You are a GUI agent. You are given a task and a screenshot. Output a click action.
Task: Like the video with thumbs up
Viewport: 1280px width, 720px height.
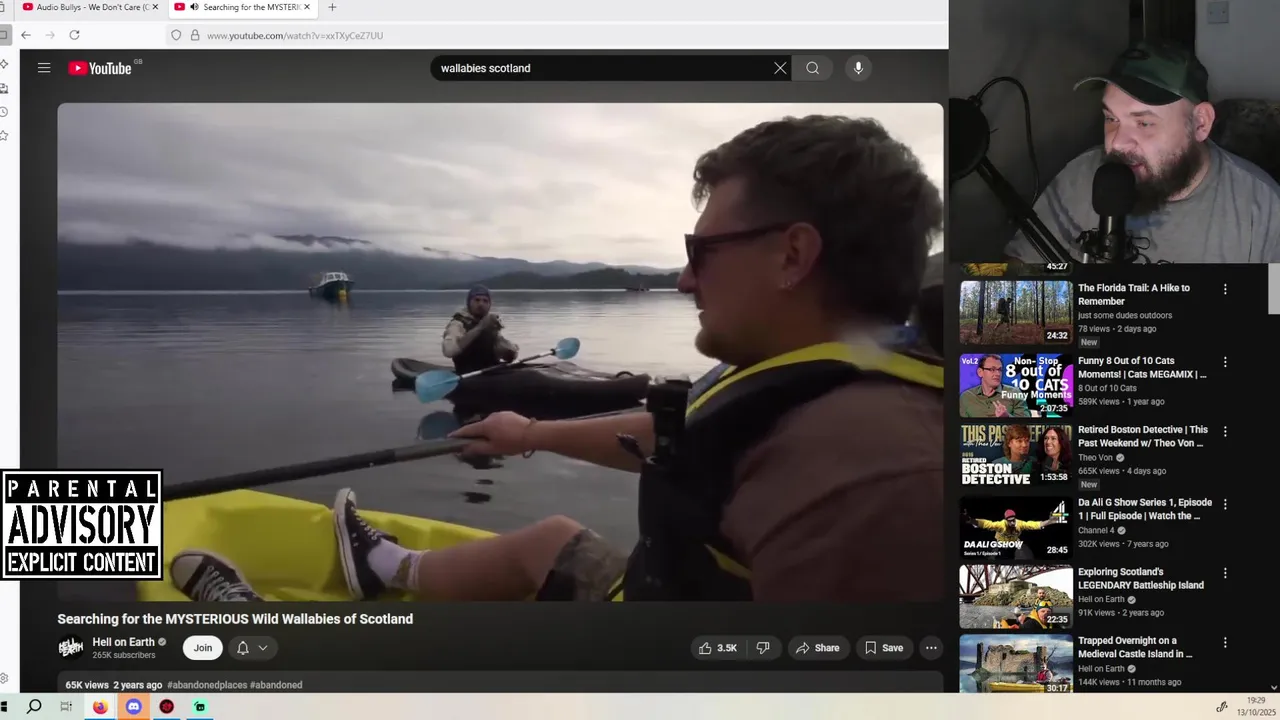[718, 648]
